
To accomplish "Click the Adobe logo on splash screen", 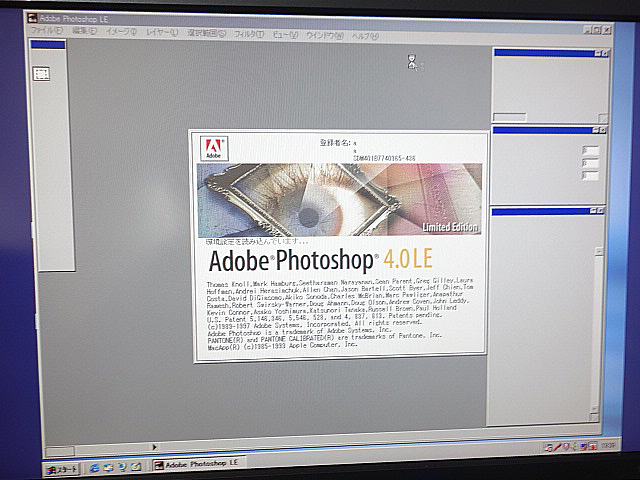I will point(214,148).
